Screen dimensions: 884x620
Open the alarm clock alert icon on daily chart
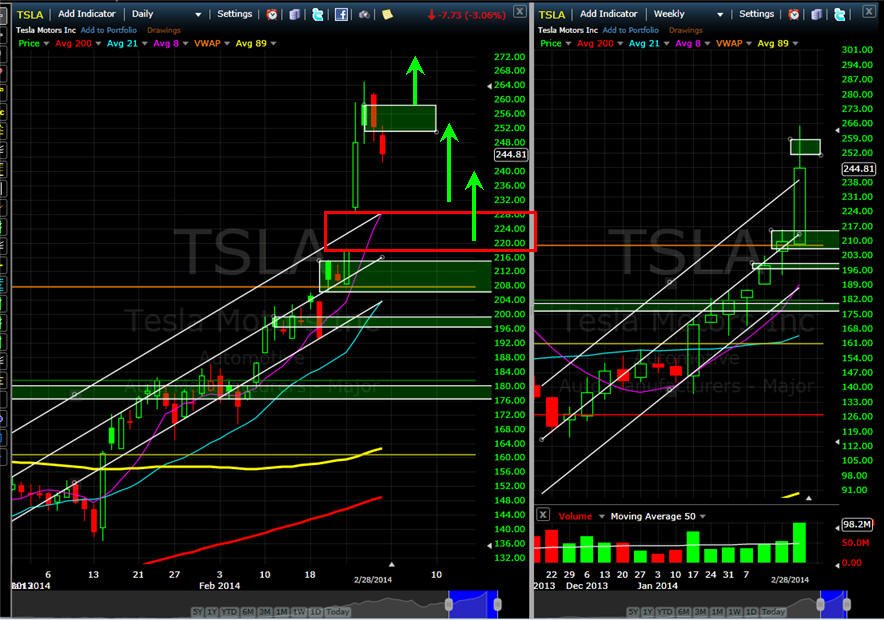click(x=272, y=14)
